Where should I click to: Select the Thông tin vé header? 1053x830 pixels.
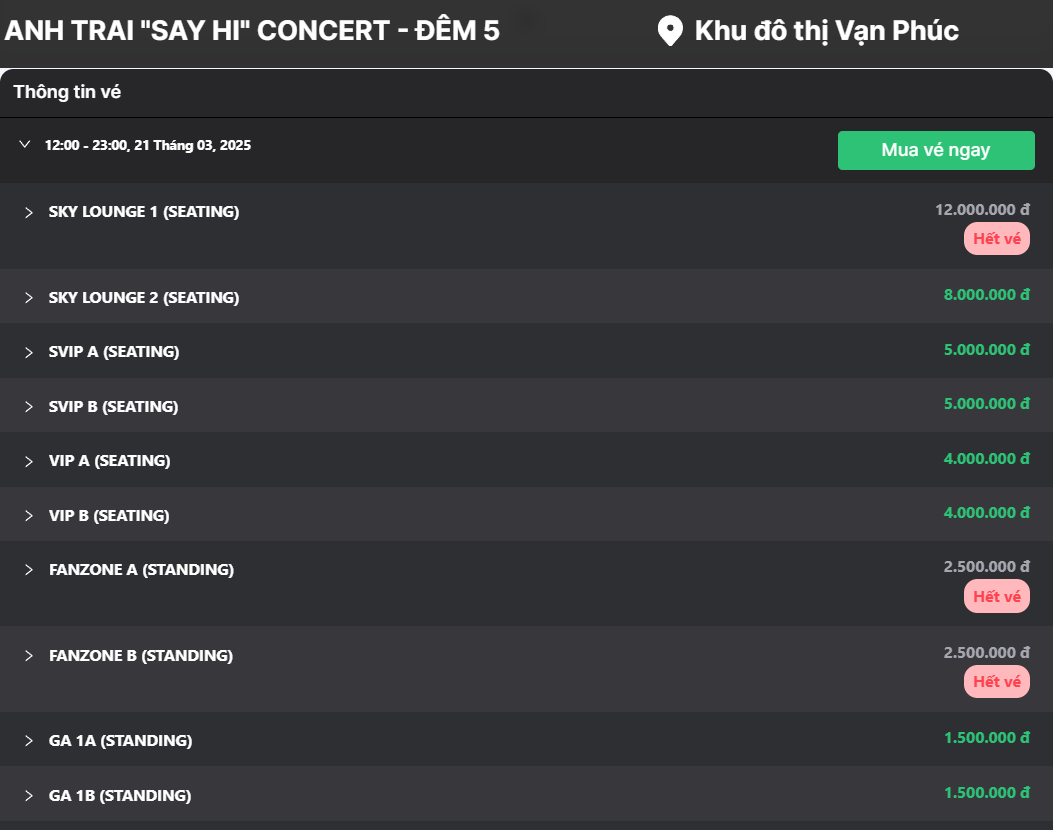coord(67,92)
